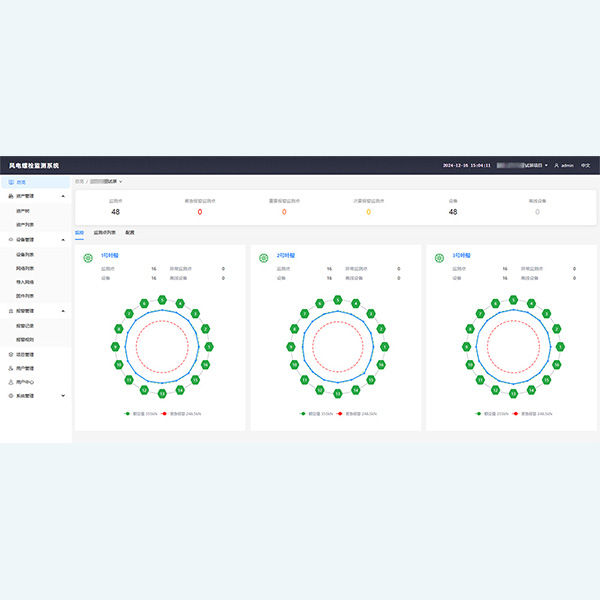Open the 2号呤樱 title link
This screenshot has width=600, height=600.
click(x=285, y=256)
